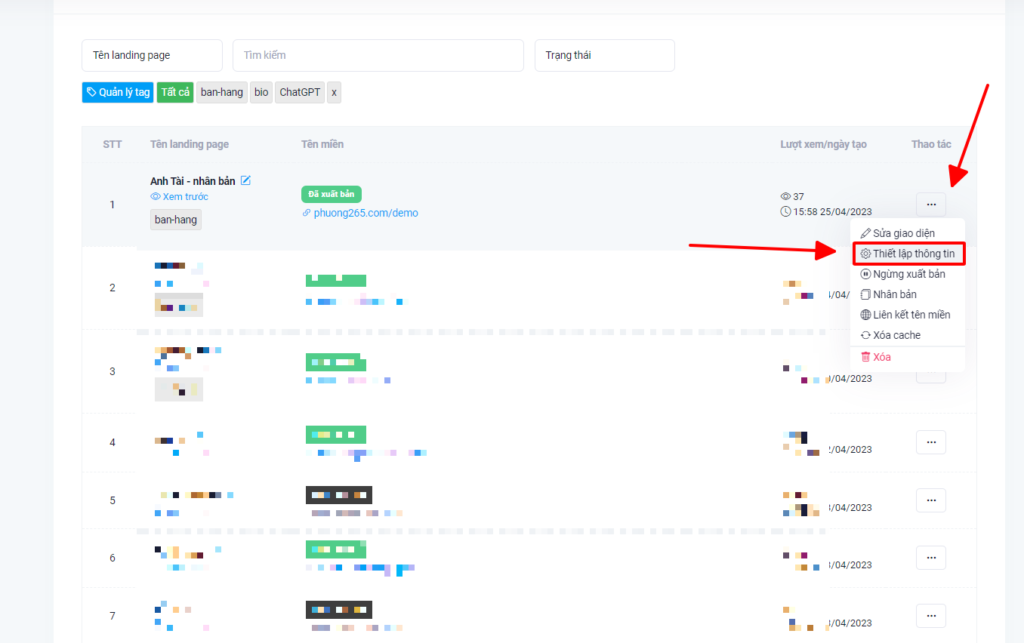Viewport: 1024px width, 643px height.
Task: Open the three-dots action menu in row 5
Action: tap(930, 500)
